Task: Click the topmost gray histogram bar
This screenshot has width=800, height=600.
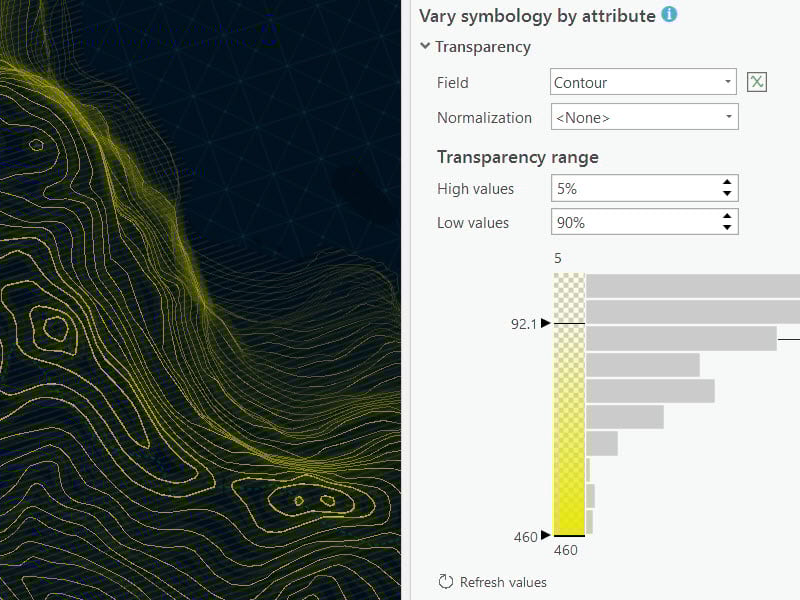Action: click(692, 286)
